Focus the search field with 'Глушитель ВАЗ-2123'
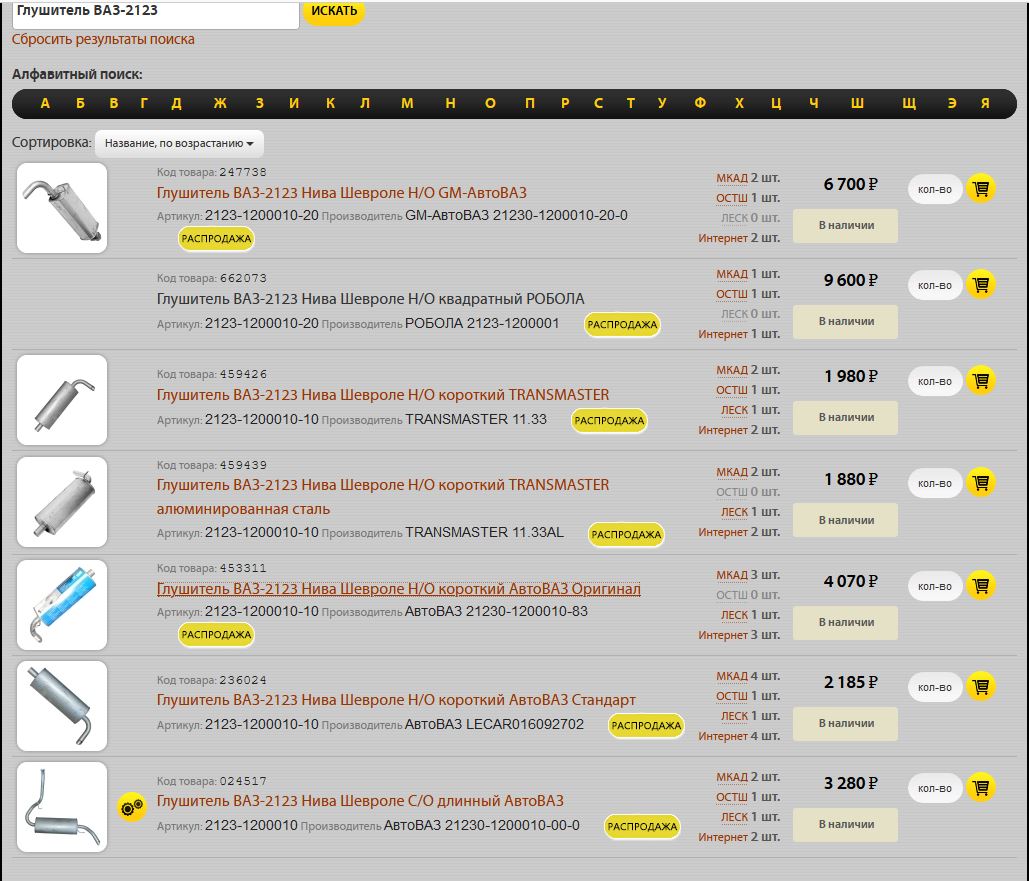1029x881 pixels. (156, 13)
